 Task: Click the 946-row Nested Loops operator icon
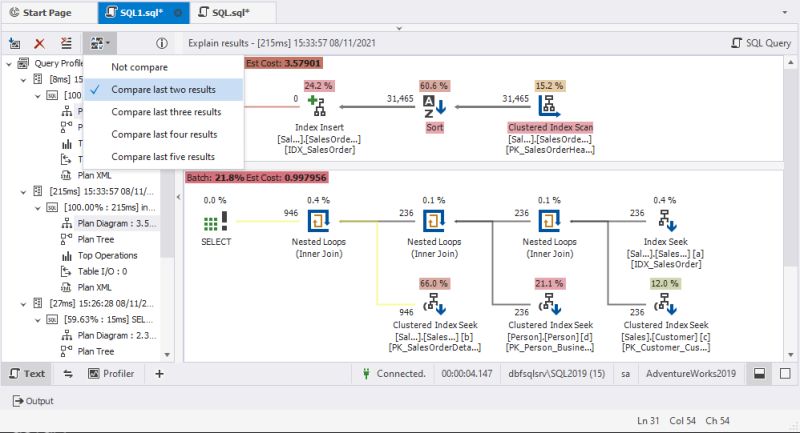click(318, 221)
